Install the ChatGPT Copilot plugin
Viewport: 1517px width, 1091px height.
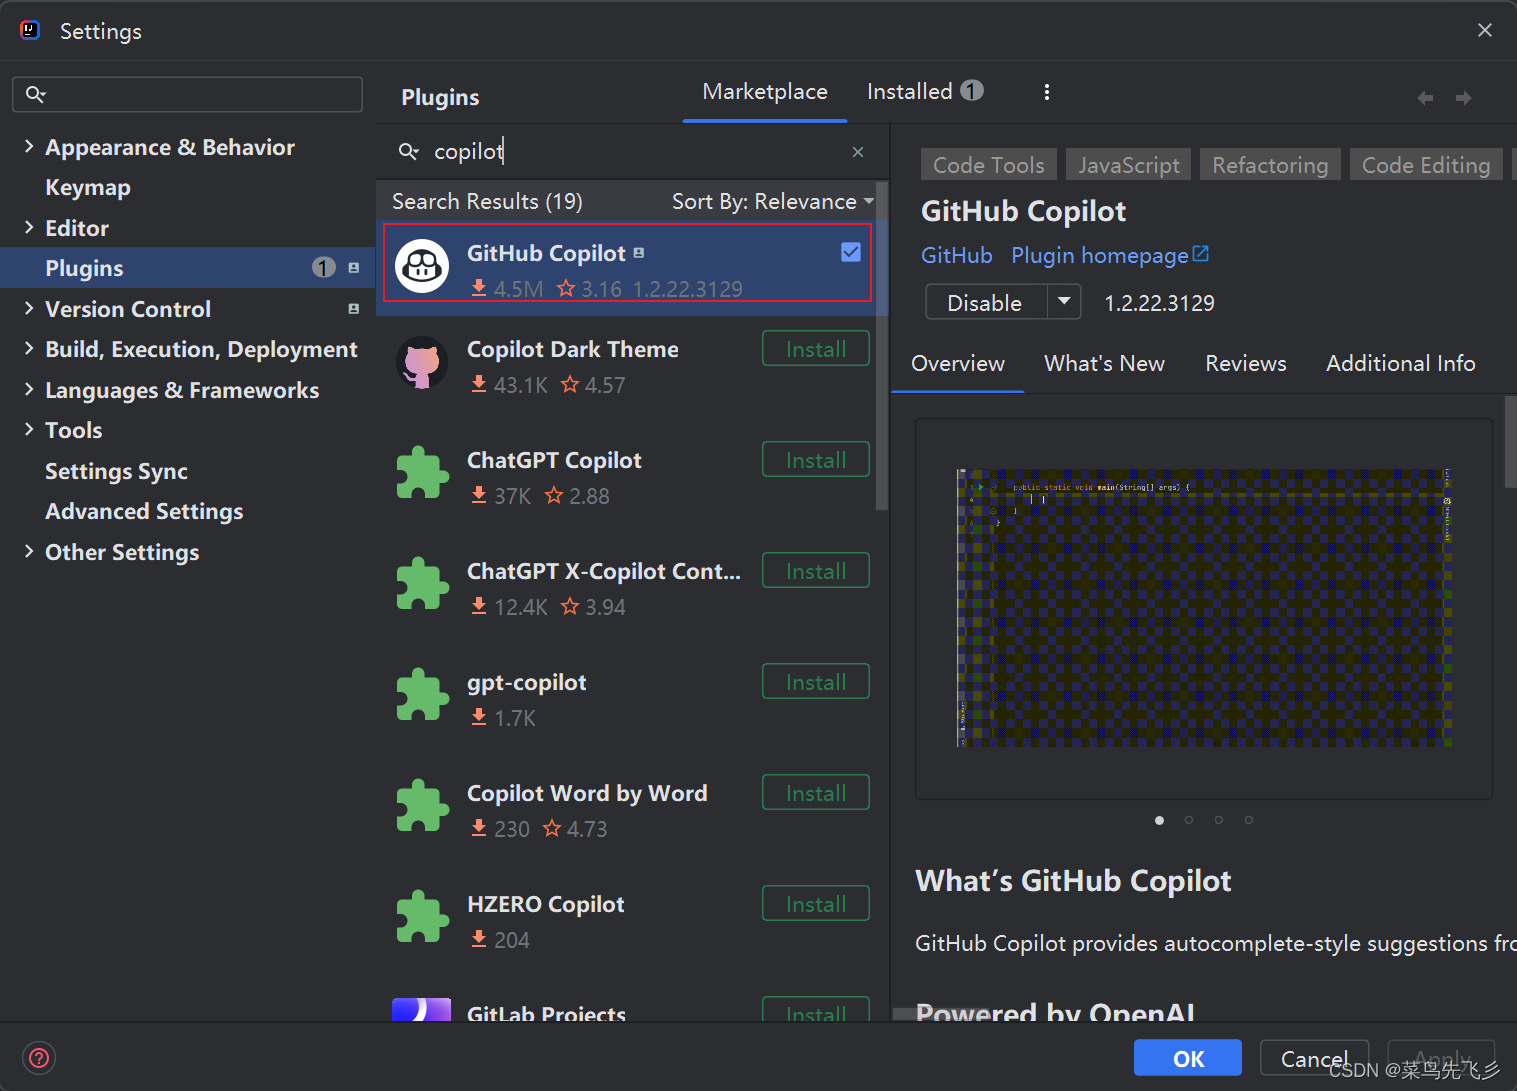pyautogui.click(x=816, y=460)
